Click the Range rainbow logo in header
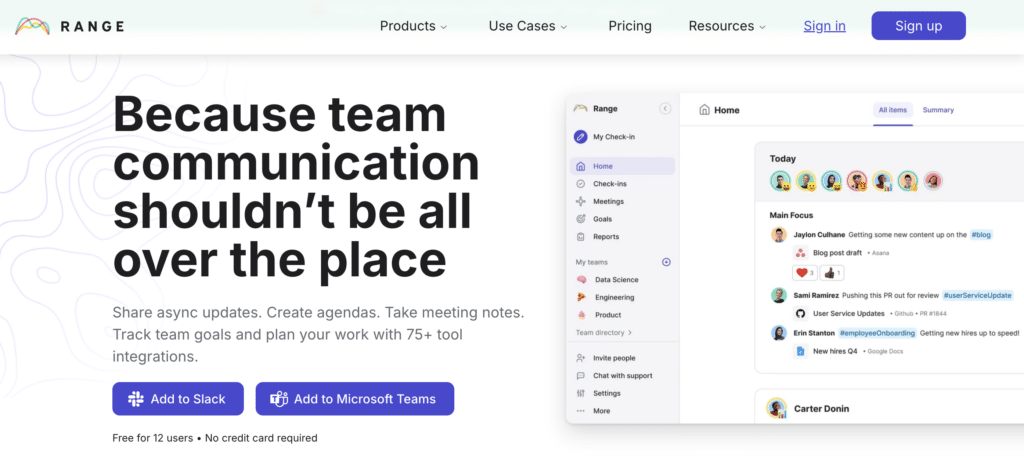The width and height of the screenshot is (1024, 461). pos(33,26)
